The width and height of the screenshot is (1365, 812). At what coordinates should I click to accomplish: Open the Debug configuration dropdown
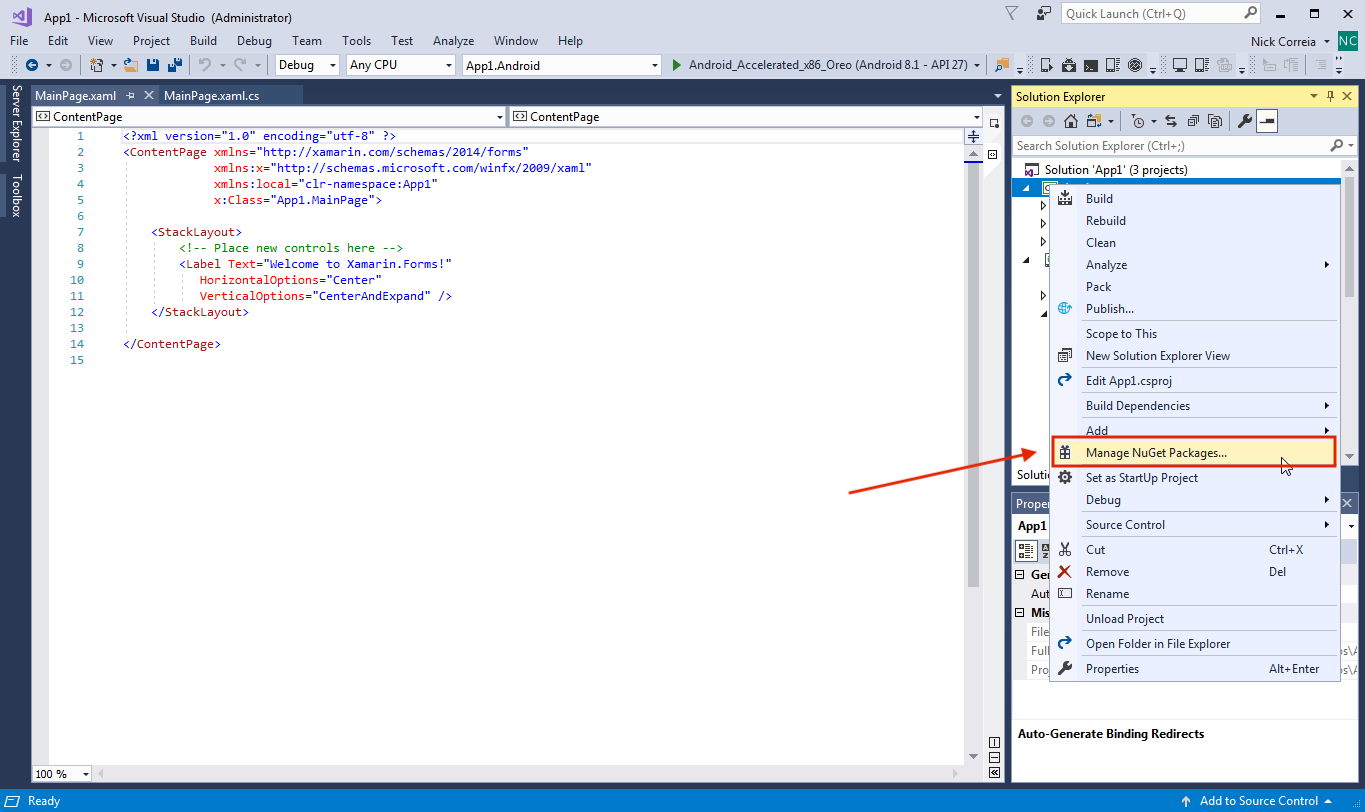(x=309, y=65)
